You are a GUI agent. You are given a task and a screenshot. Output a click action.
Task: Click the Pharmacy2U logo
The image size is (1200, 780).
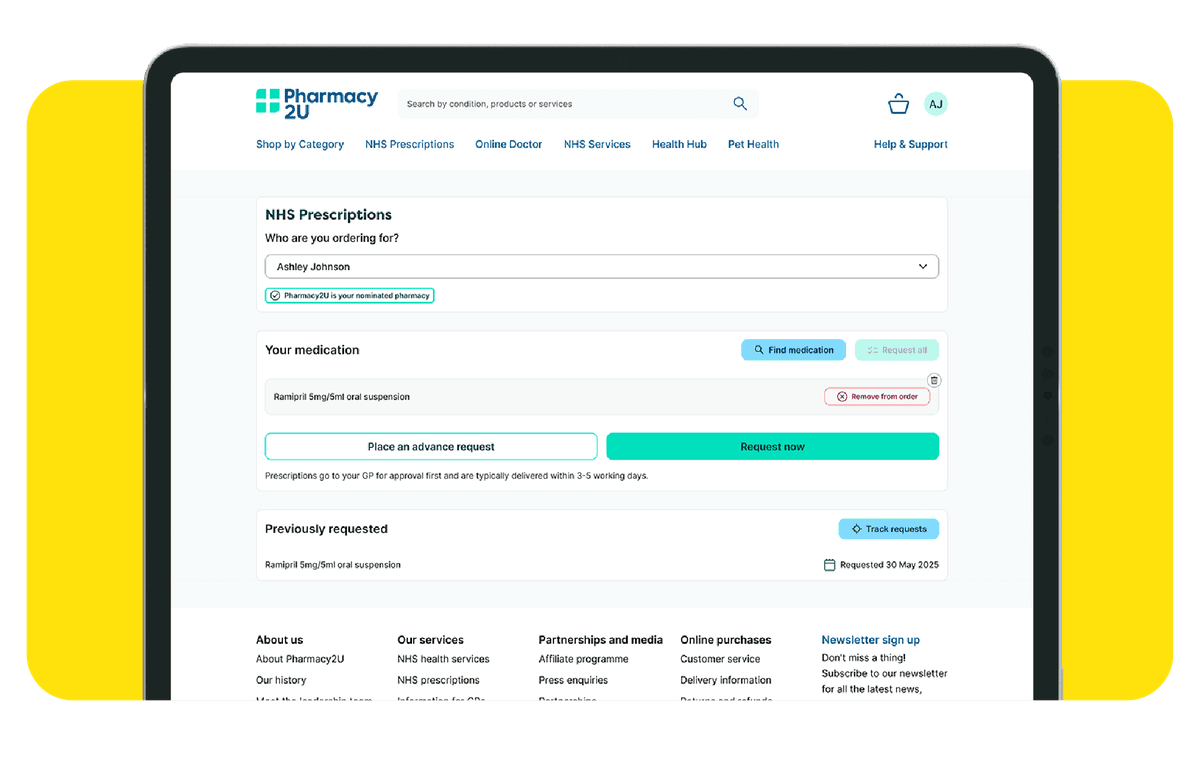[317, 103]
